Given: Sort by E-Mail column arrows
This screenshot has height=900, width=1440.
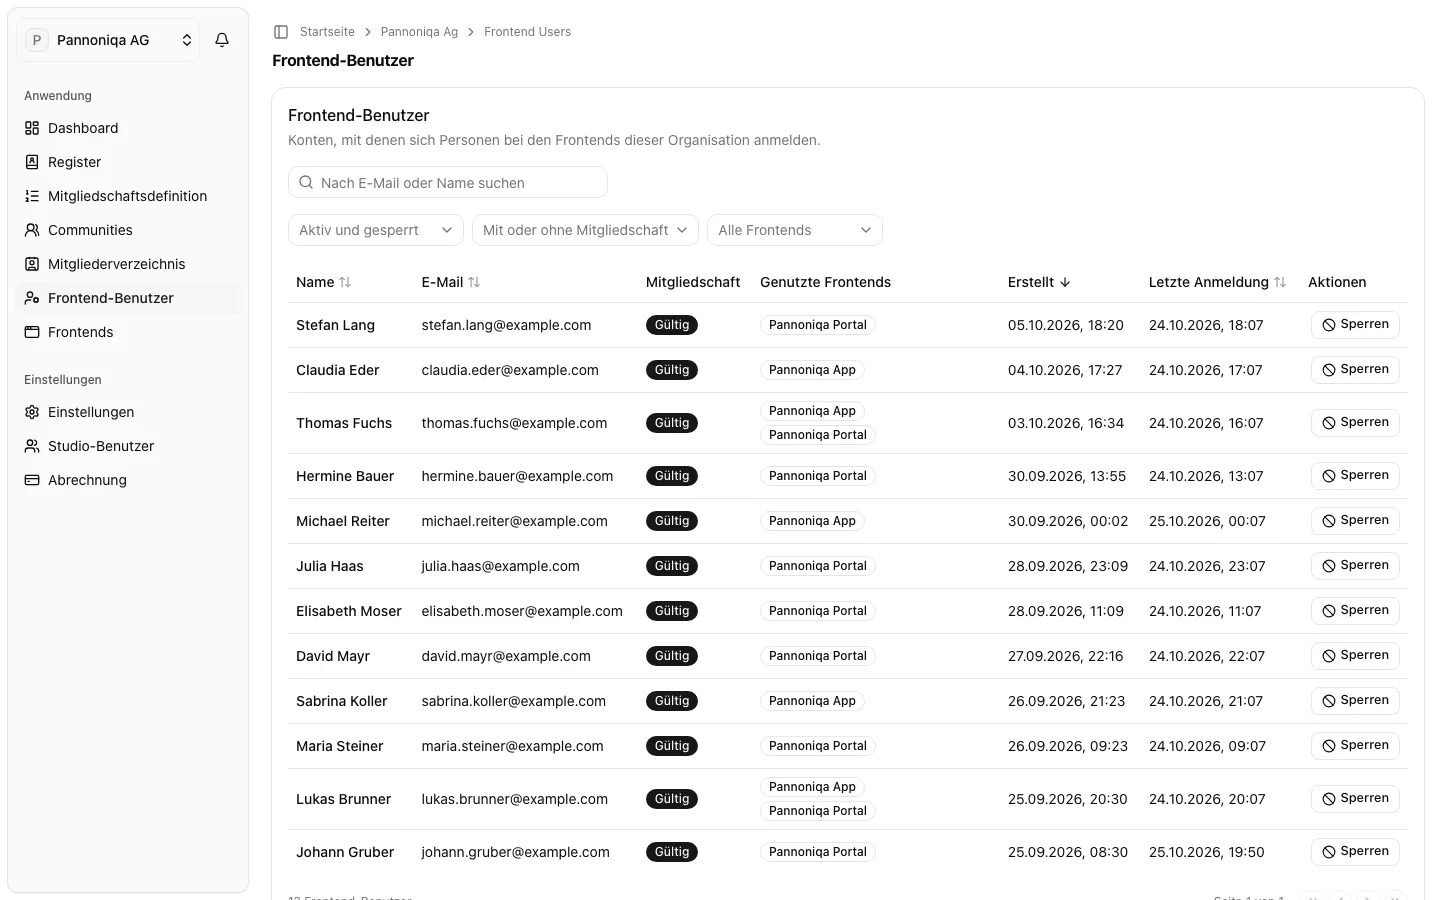Looking at the screenshot, I should [474, 282].
